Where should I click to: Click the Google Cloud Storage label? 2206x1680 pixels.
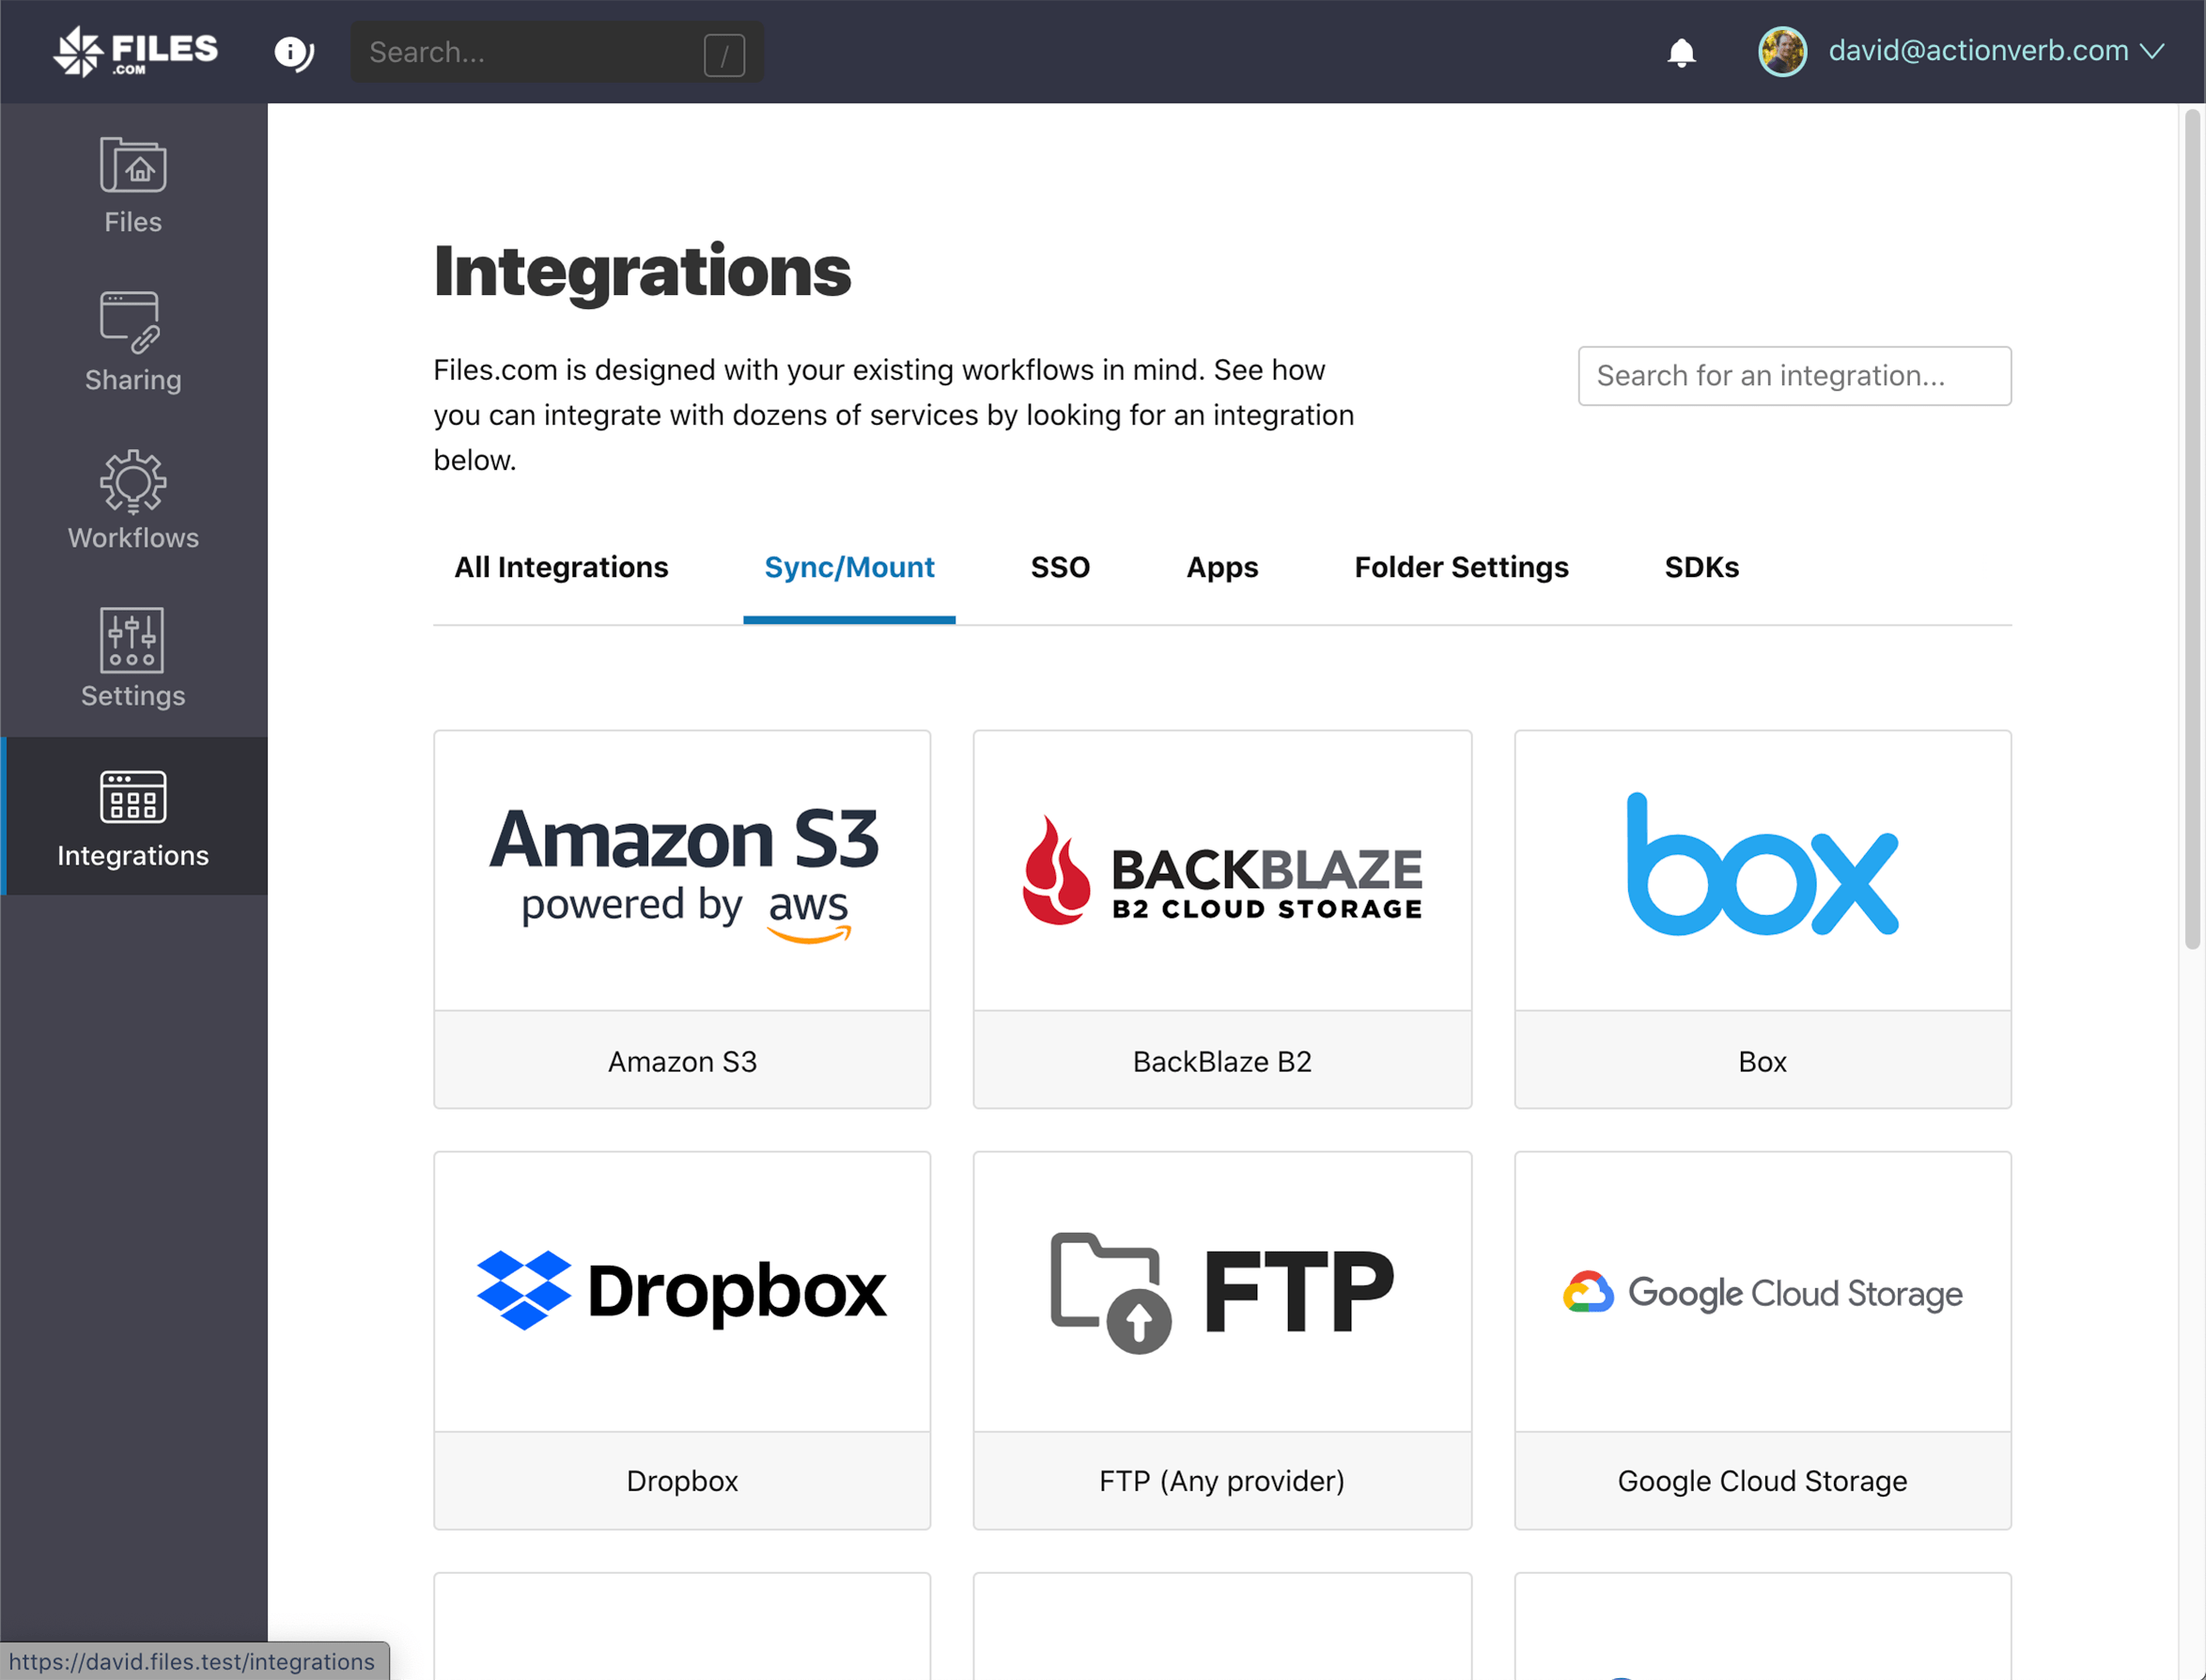(x=1762, y=1480)
